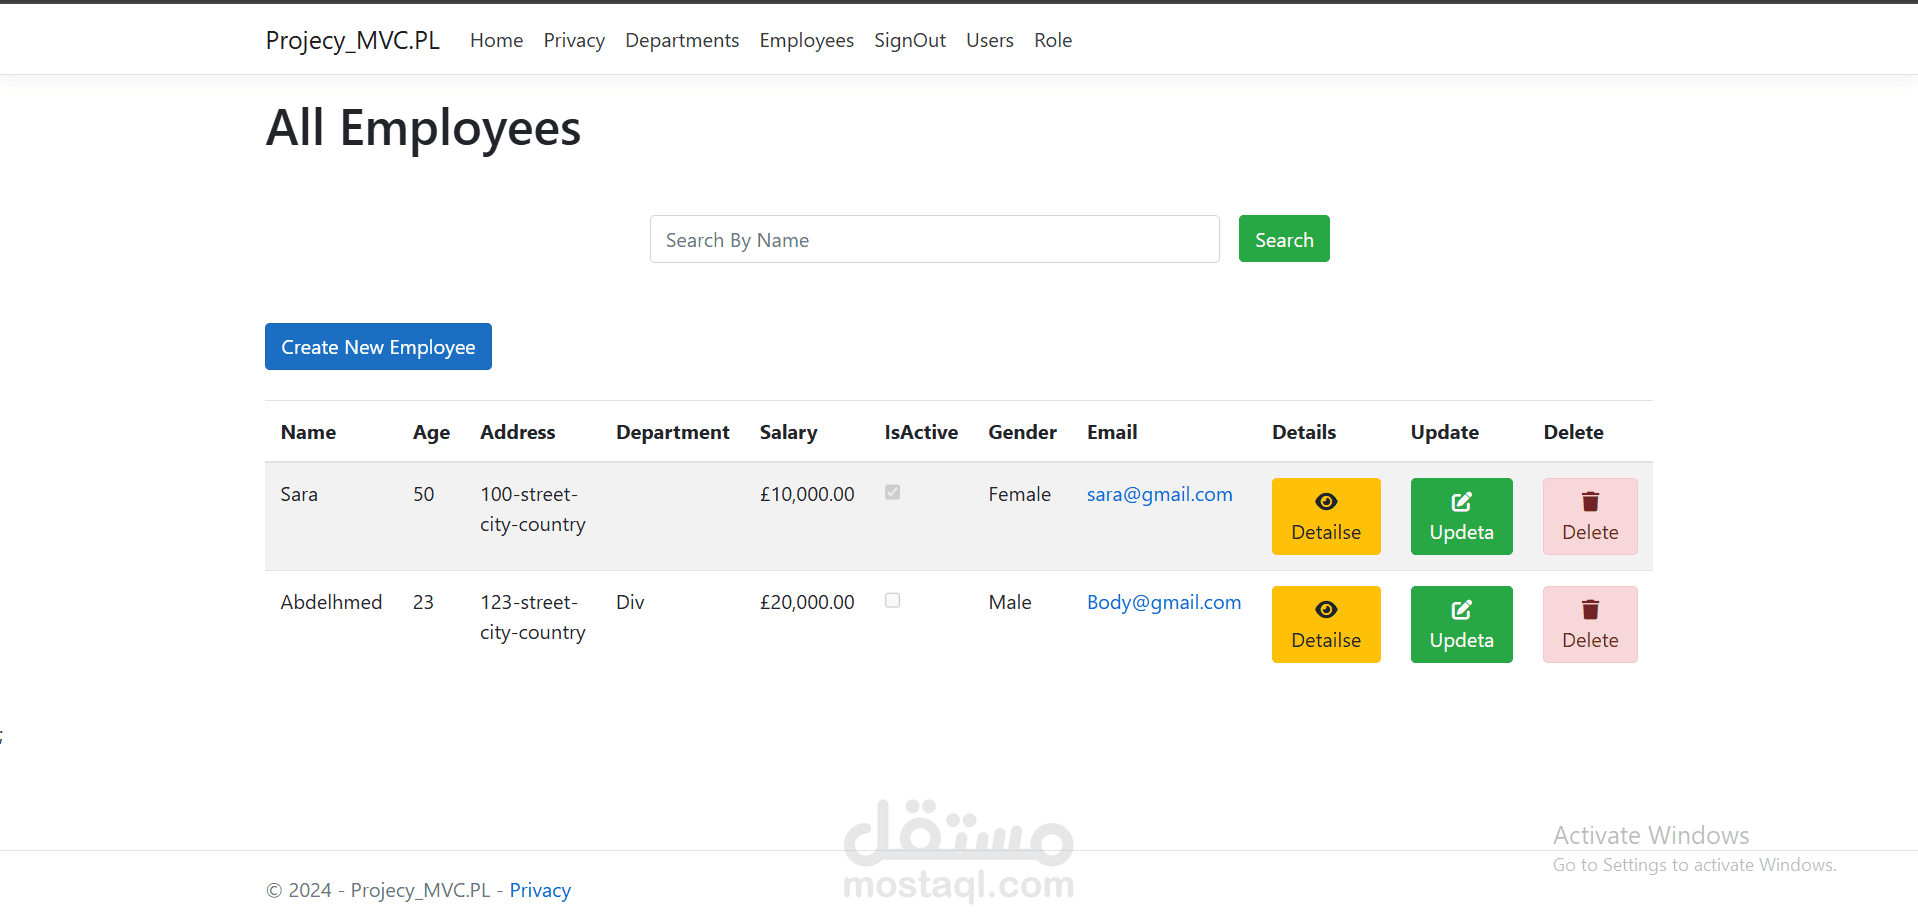Open Body@gmail.com email link

[1164, 602]
